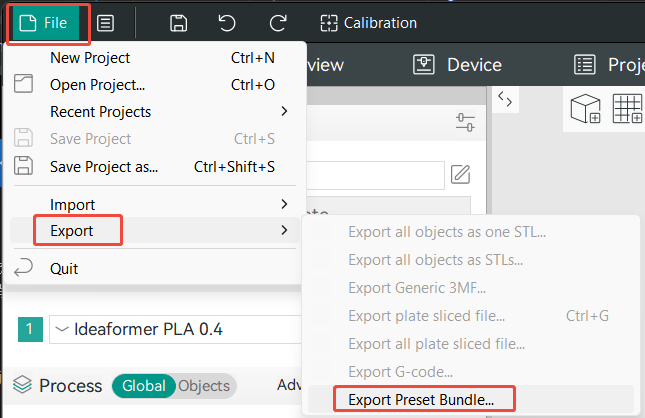Choose Save Project as... entry
The height and width of the screenshot is (418, 645).
154,167
